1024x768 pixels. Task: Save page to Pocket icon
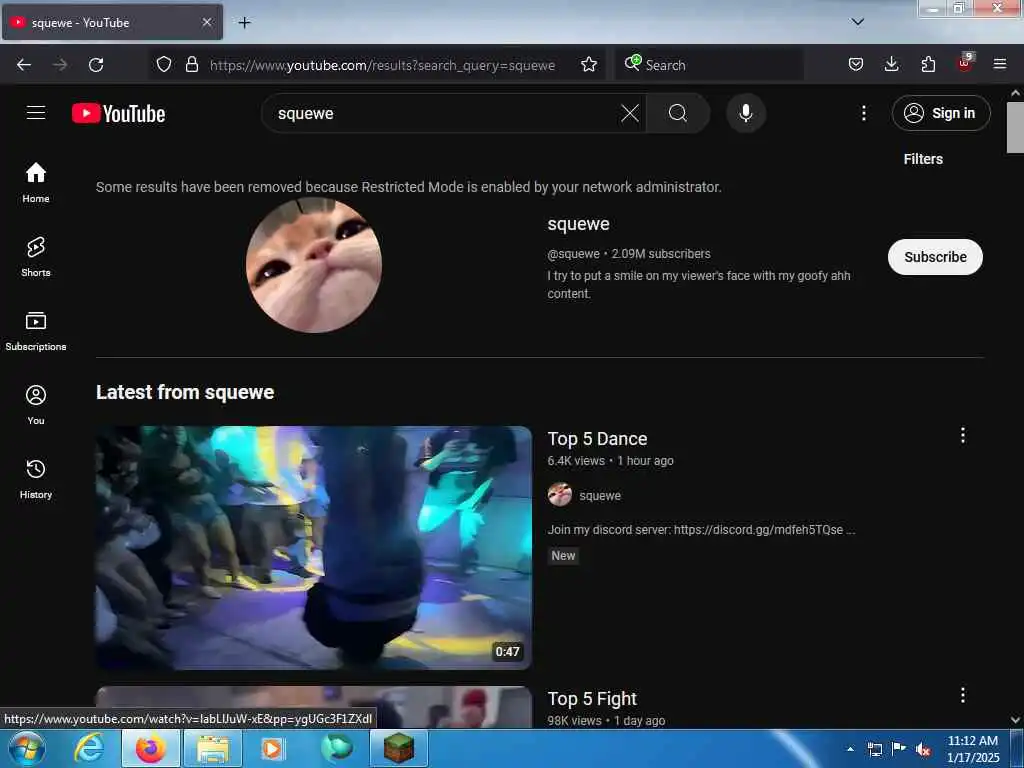tap(856, 64)
